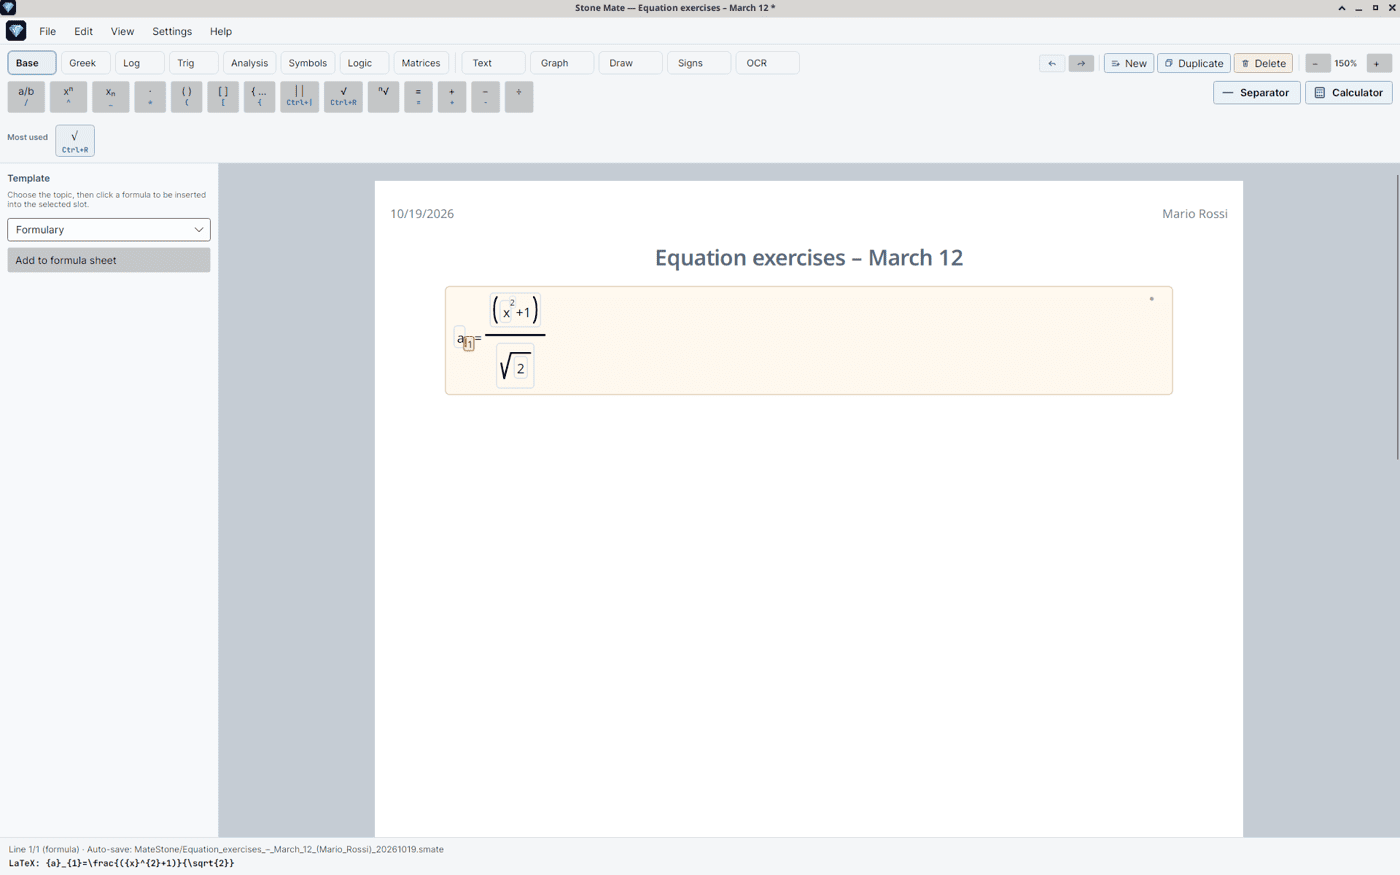The width and height of the screenshot is (1400, 875).
Task: Insert an nth root symbol
Action: pyautogui.click(x=383, y=96)
